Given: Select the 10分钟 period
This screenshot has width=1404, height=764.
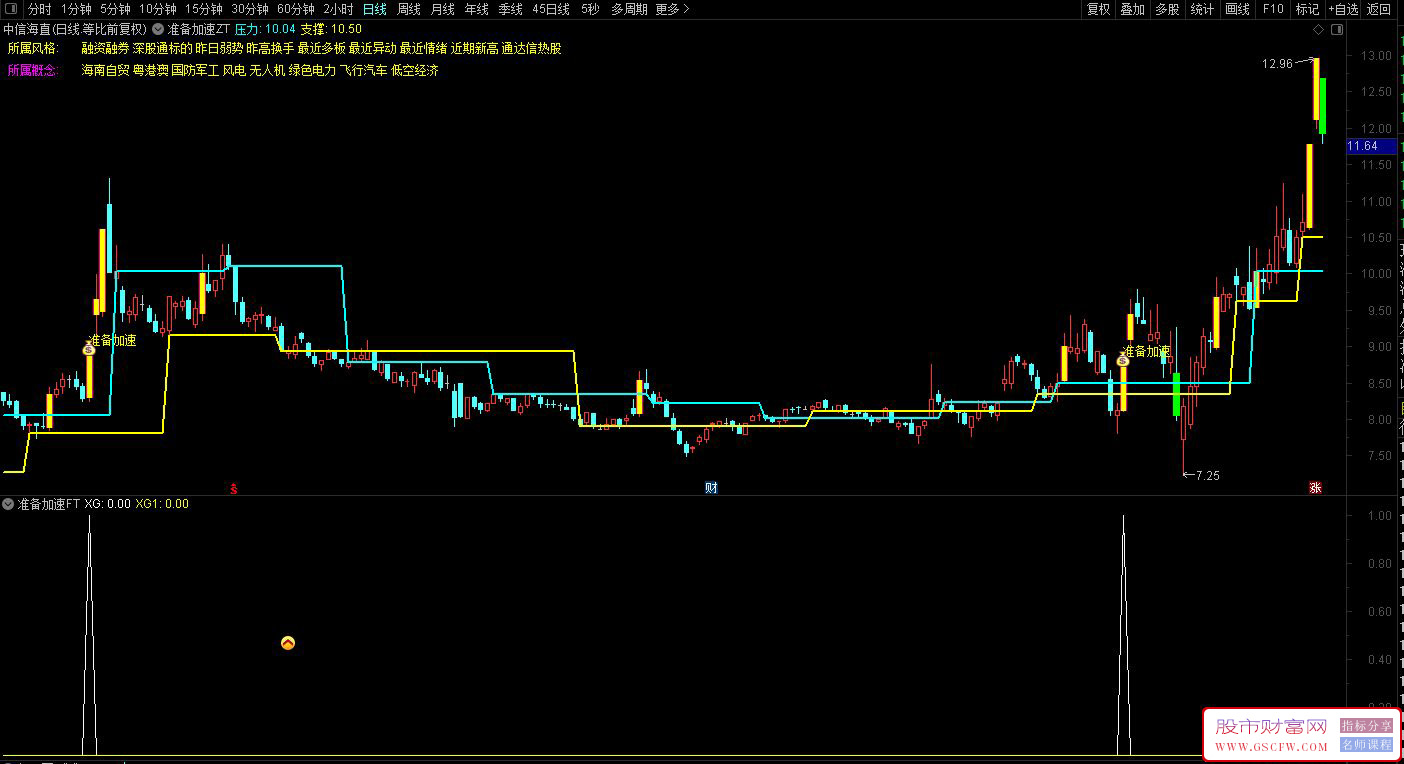Looking at the screenshot, I should click(x=158, y=9).
